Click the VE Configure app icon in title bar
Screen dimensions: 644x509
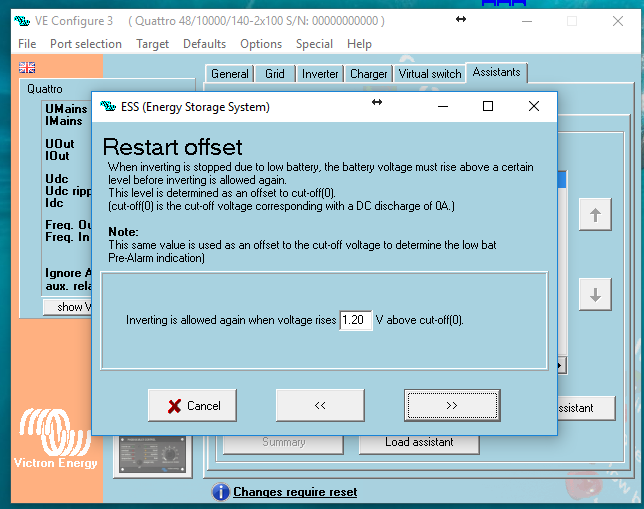tap(22, 21)
